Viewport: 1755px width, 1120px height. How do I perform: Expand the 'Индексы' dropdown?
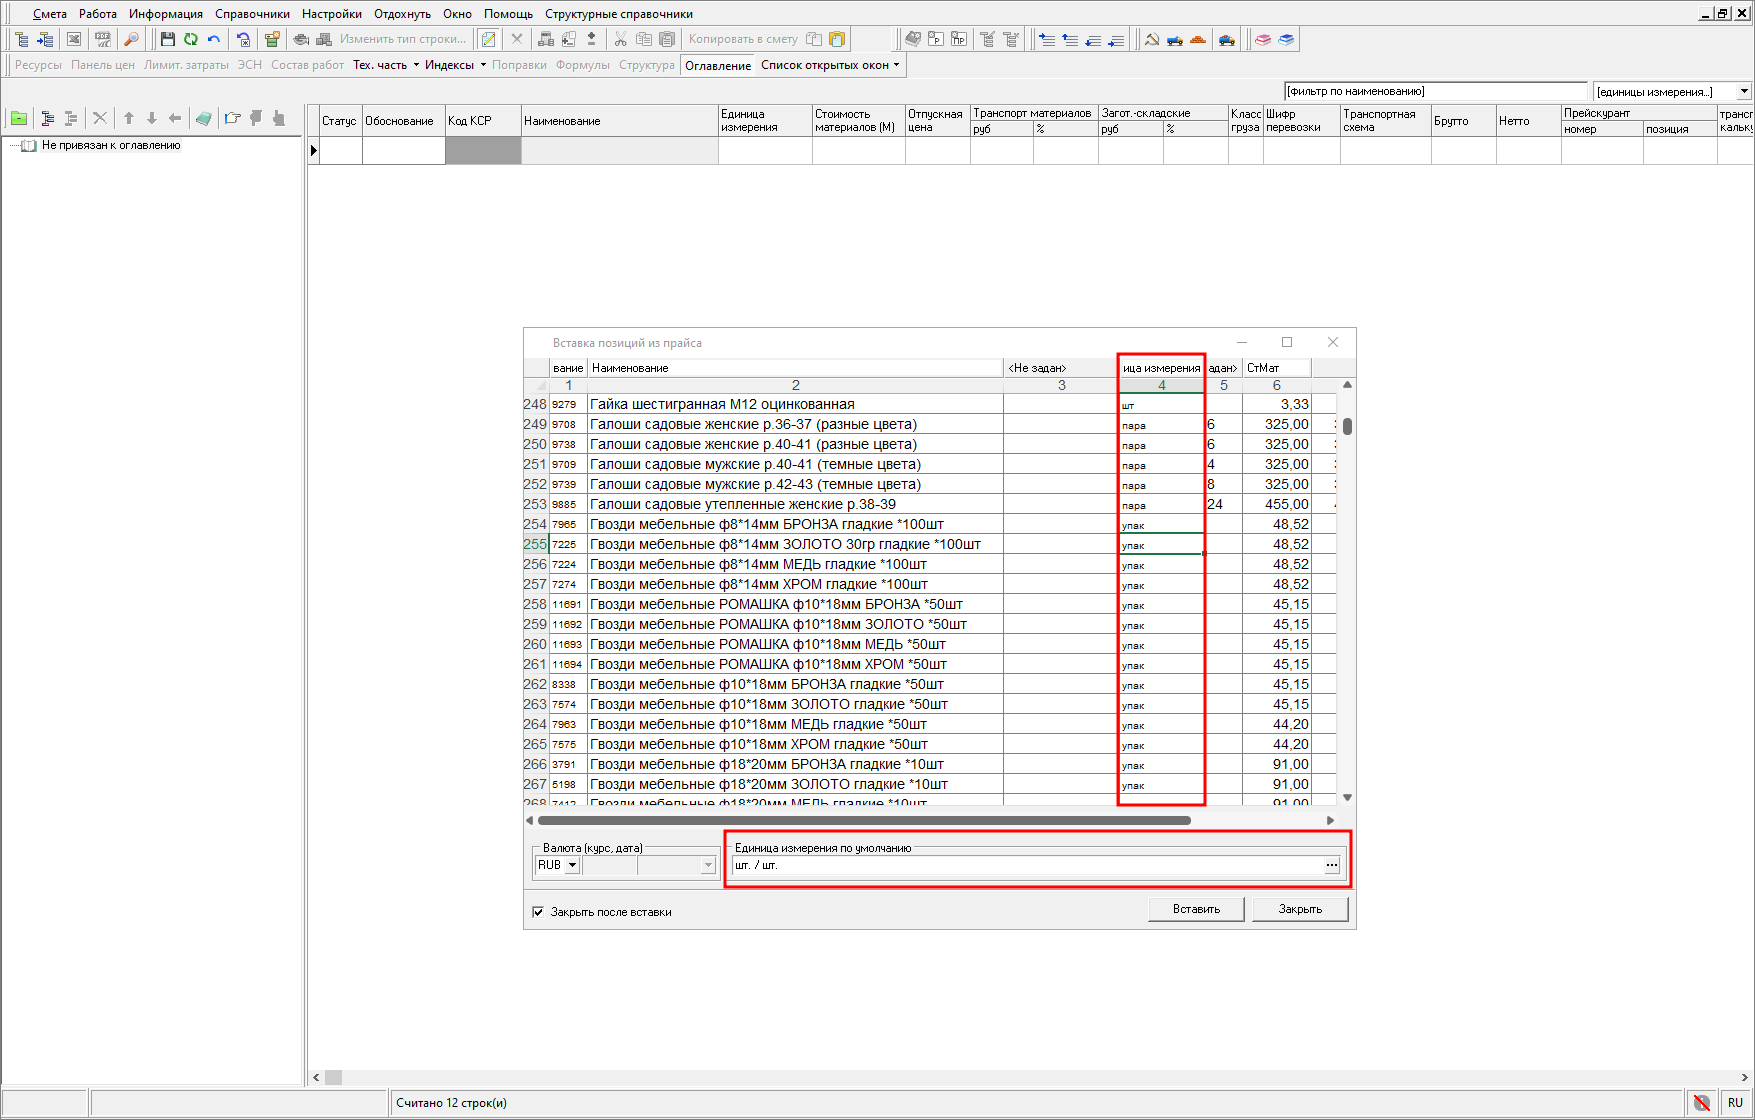pos(483,65)
